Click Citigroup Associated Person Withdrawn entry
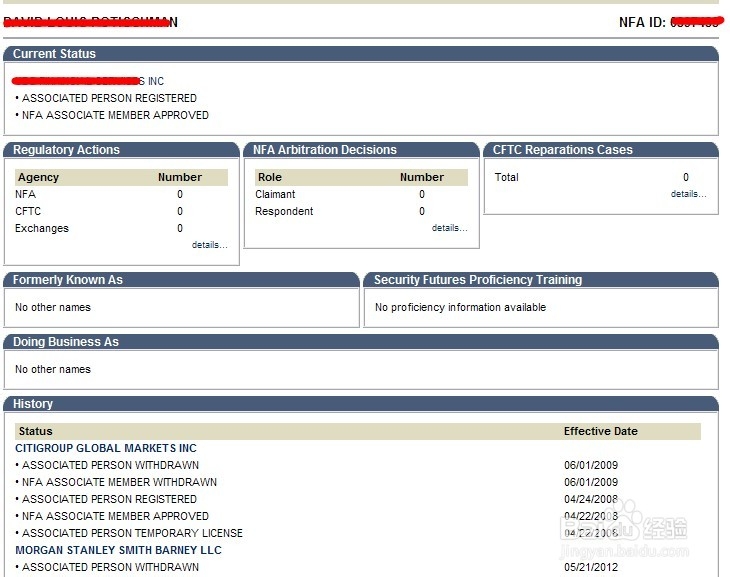 coord(110,465)
